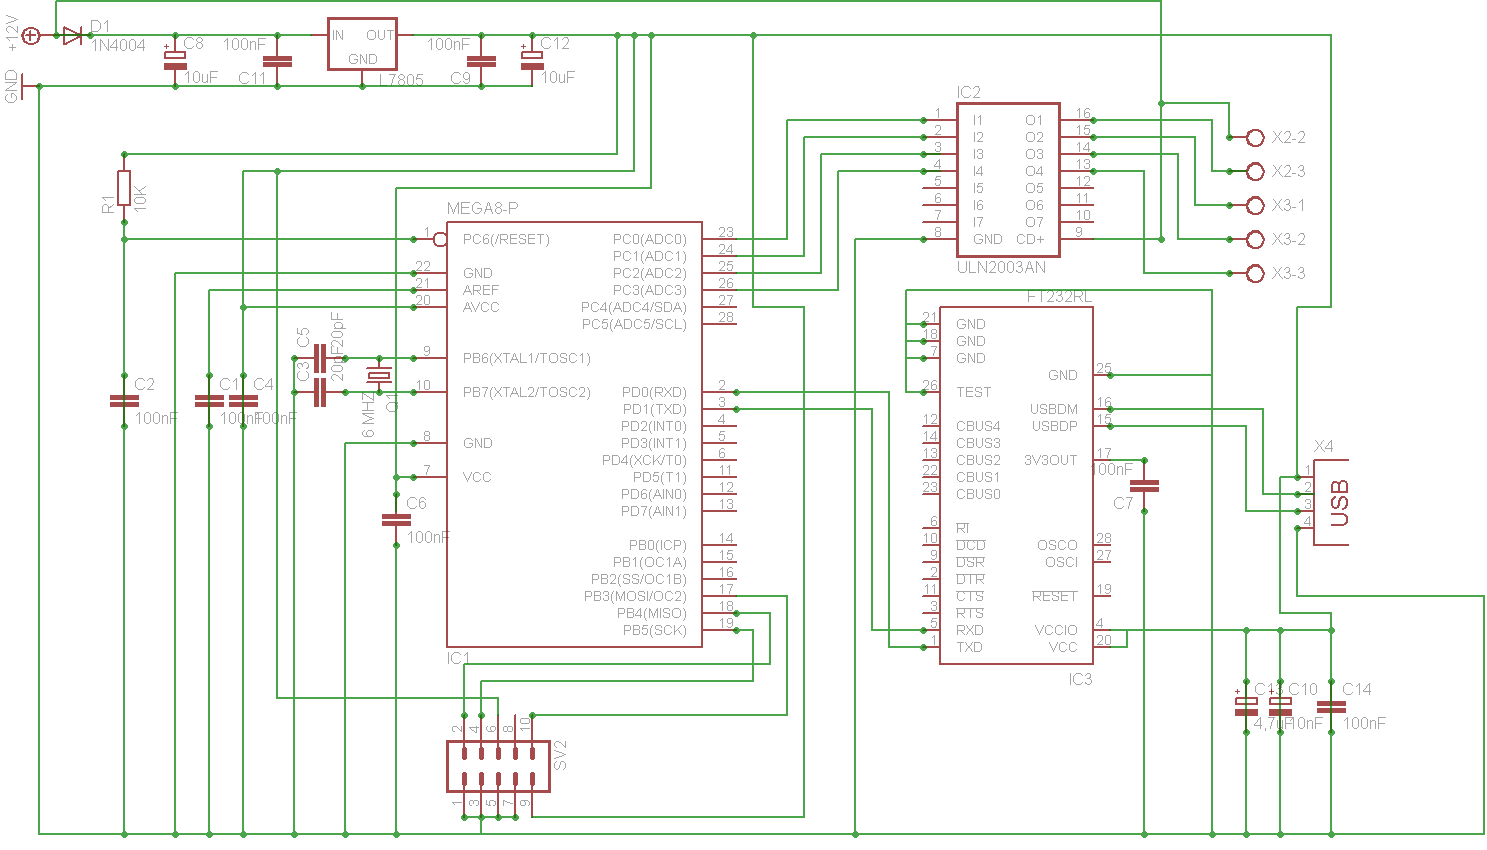Click the AVCC pin label
Viewport: 1487px width, 850px height.
(481, 307)
